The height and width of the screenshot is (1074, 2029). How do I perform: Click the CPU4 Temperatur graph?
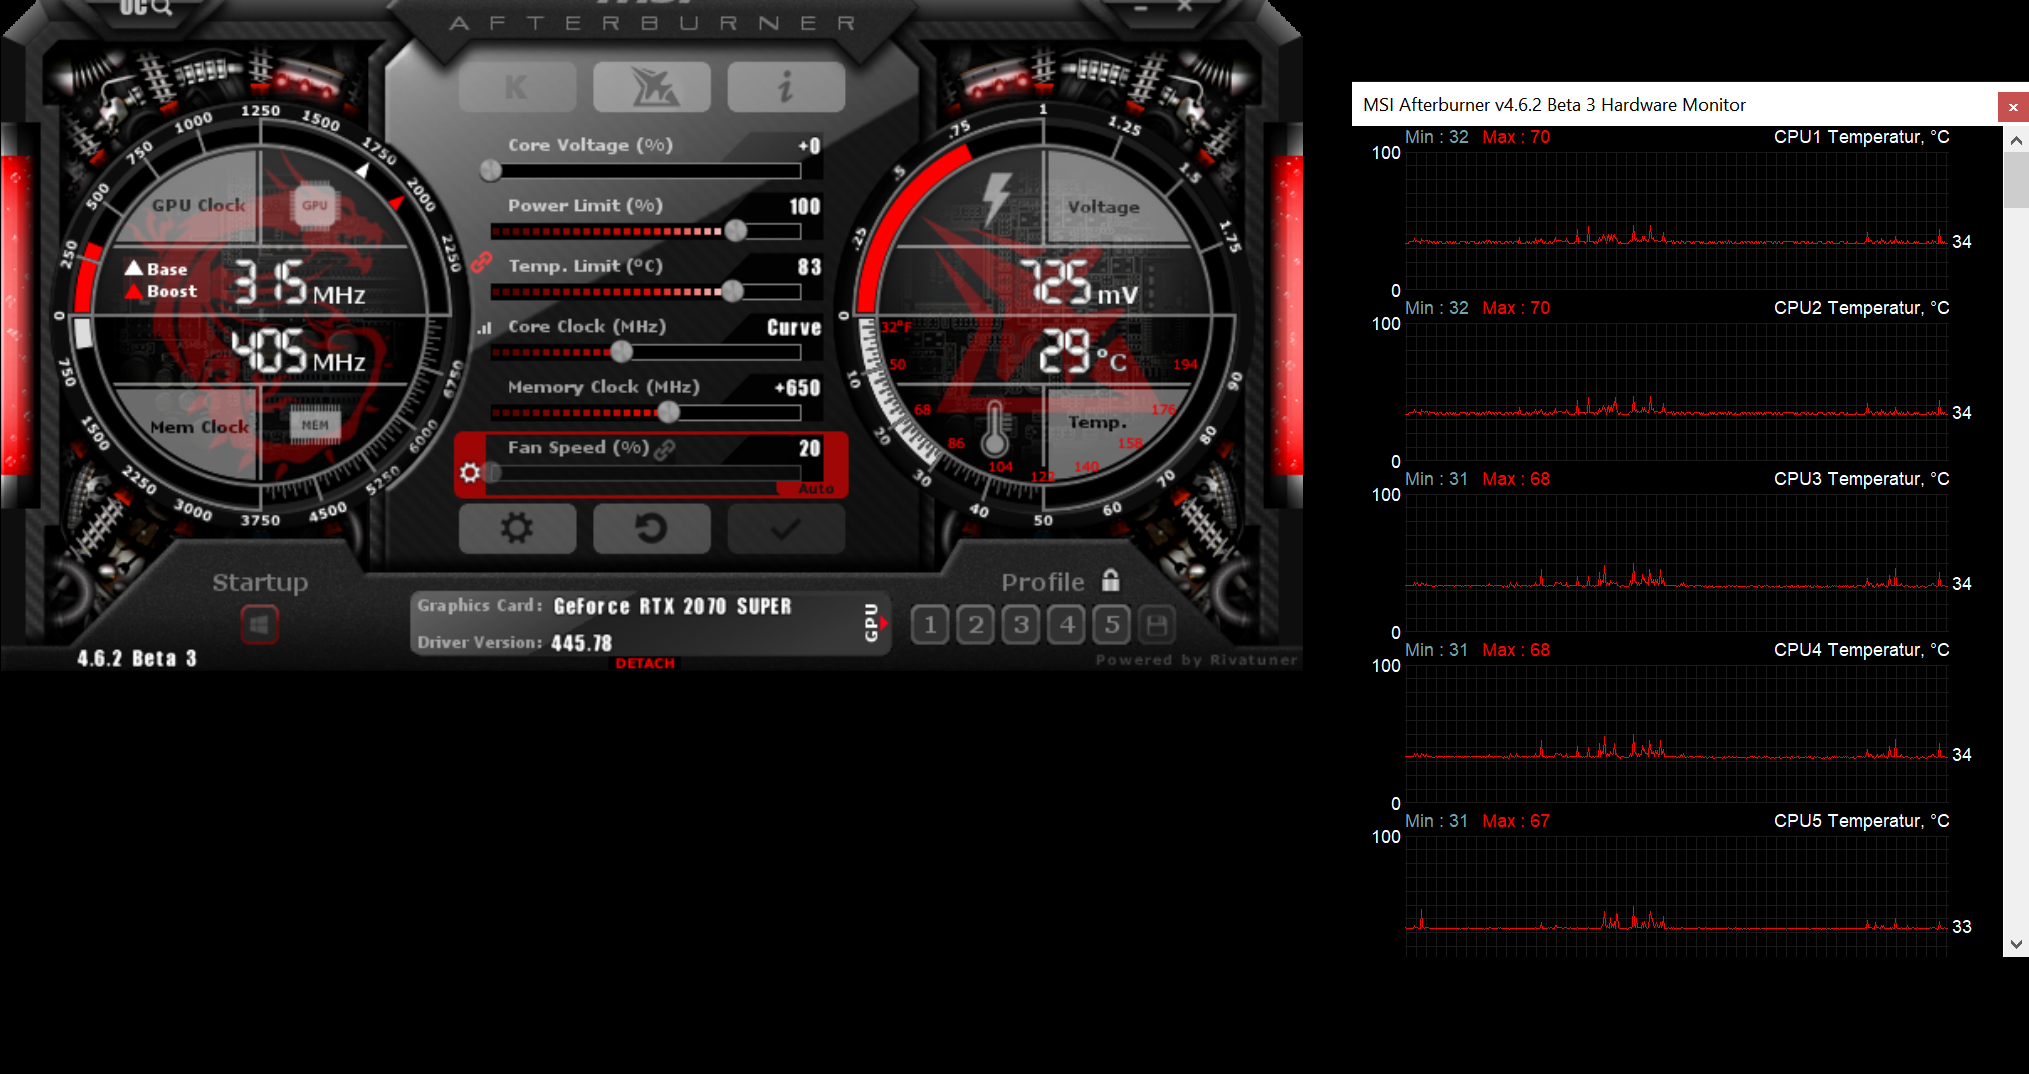1676,734
